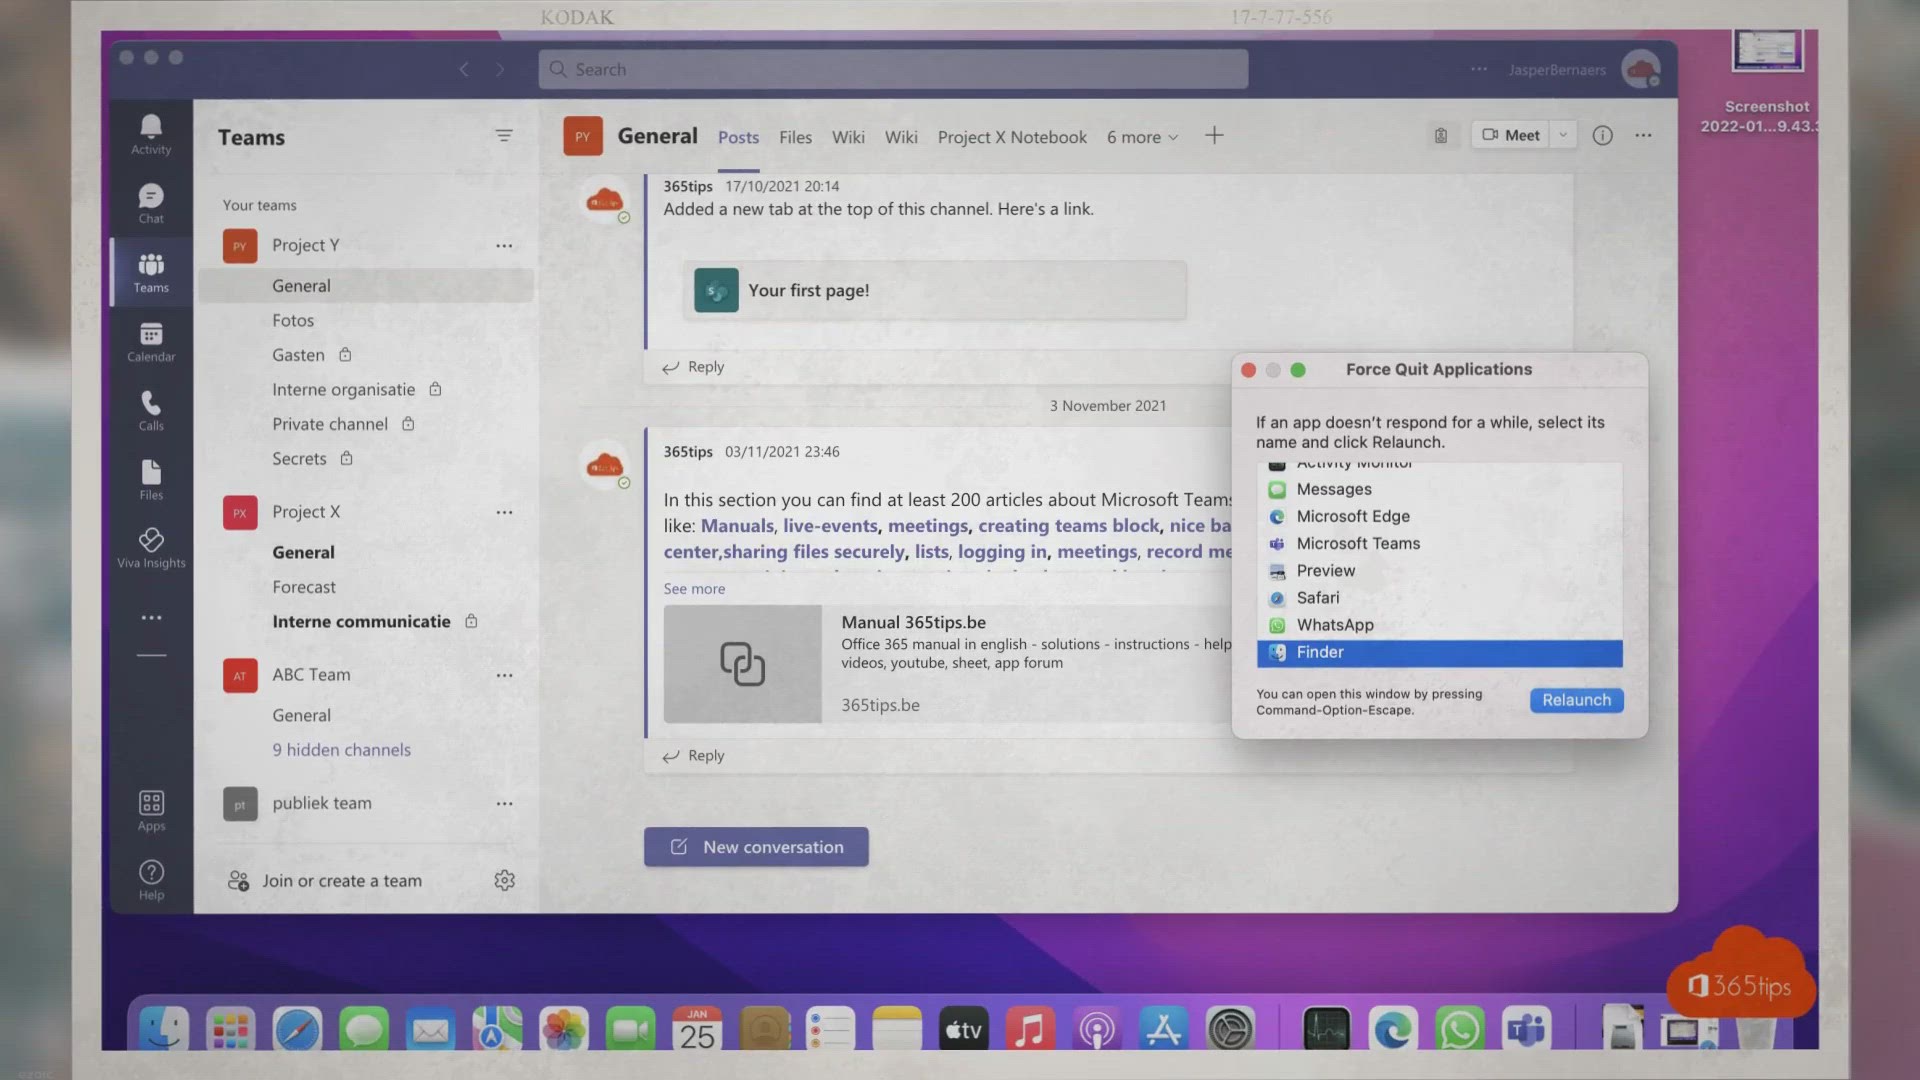Image resolution: width=1920 pixels, height=1080 pixels.
Task: Select Preview in Force Quit list
Action: (1439, 571)
